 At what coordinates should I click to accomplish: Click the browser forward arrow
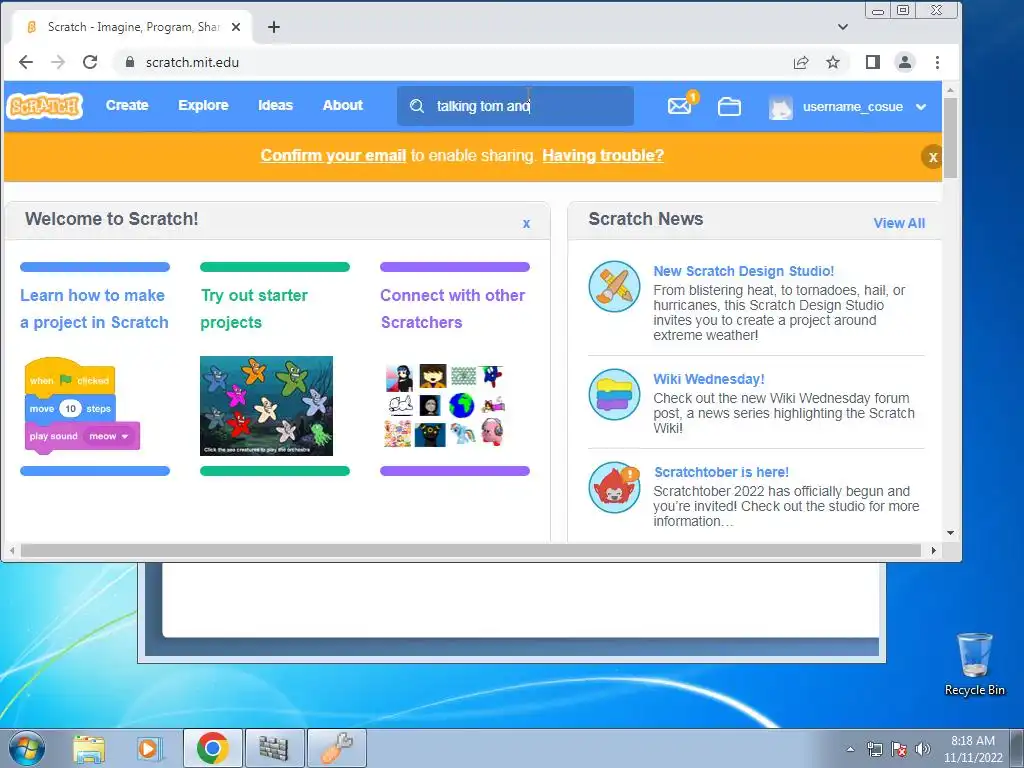point(58,62)
